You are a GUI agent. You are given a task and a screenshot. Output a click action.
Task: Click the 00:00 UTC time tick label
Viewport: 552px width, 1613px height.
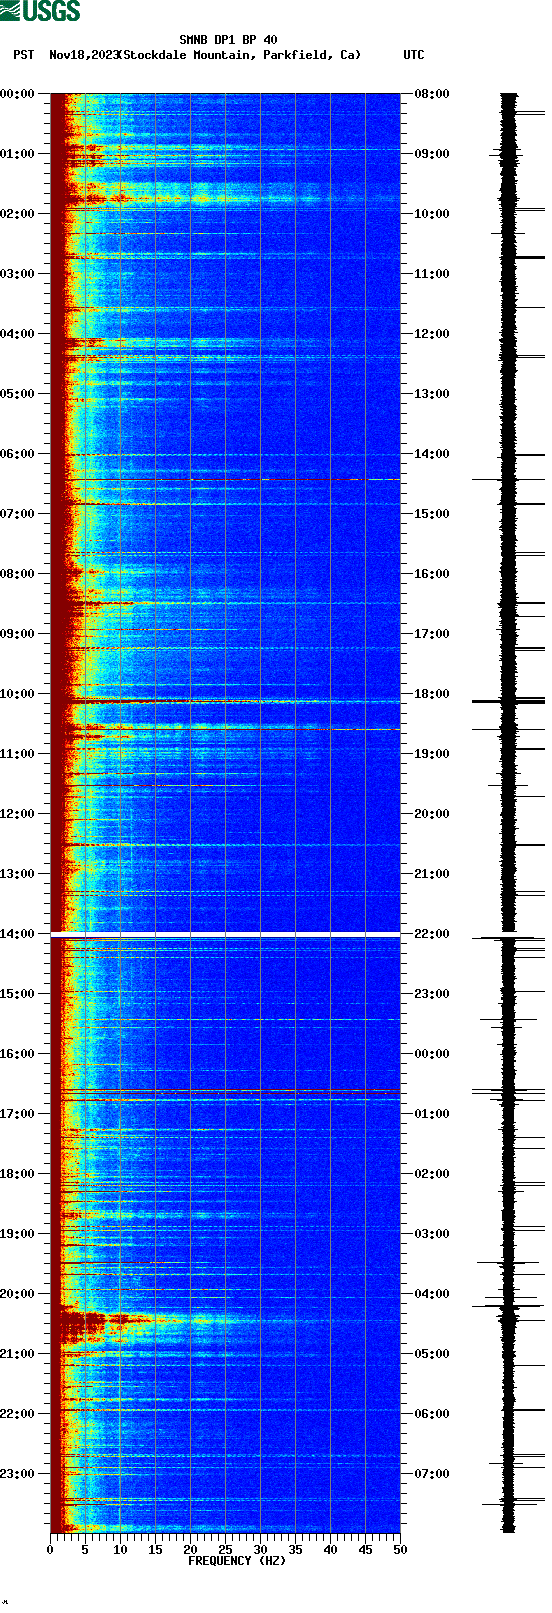(x=432, y=1054)
